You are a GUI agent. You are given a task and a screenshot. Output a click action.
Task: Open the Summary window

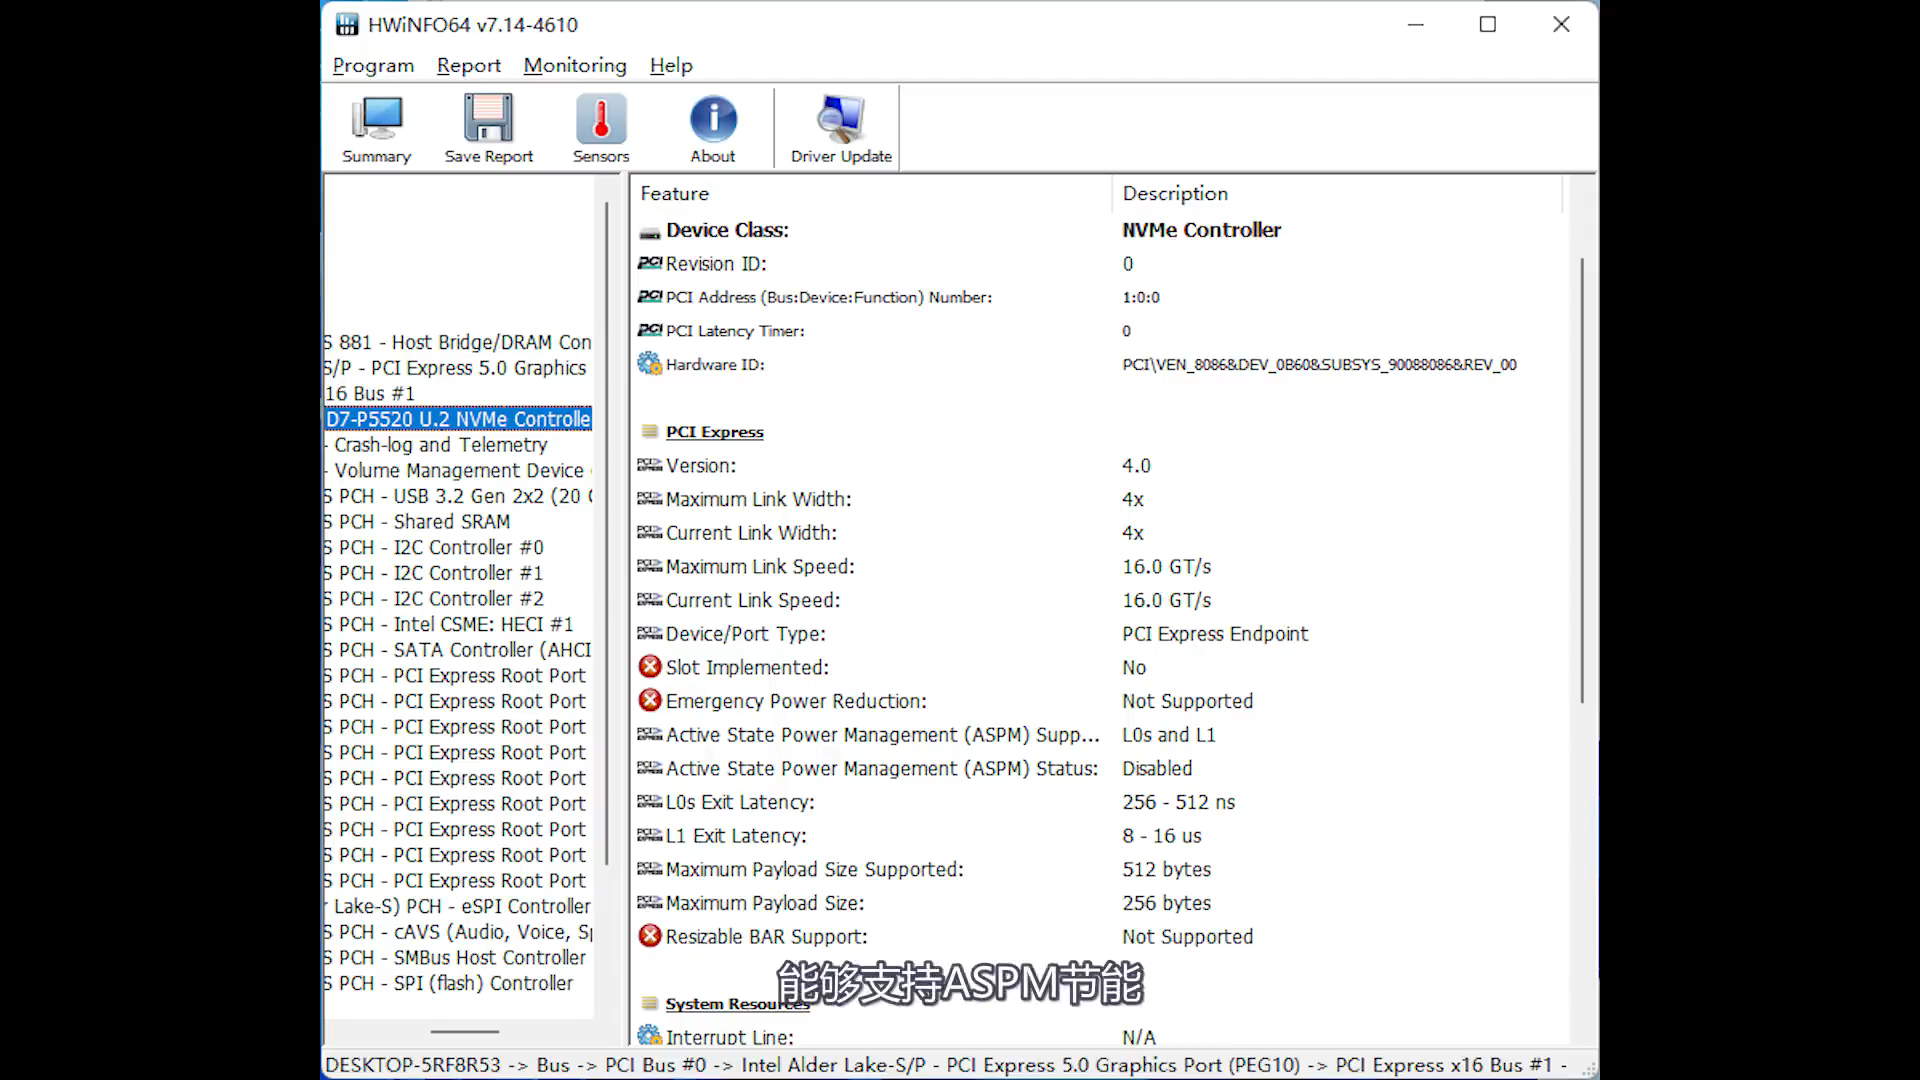pos(376,128)
